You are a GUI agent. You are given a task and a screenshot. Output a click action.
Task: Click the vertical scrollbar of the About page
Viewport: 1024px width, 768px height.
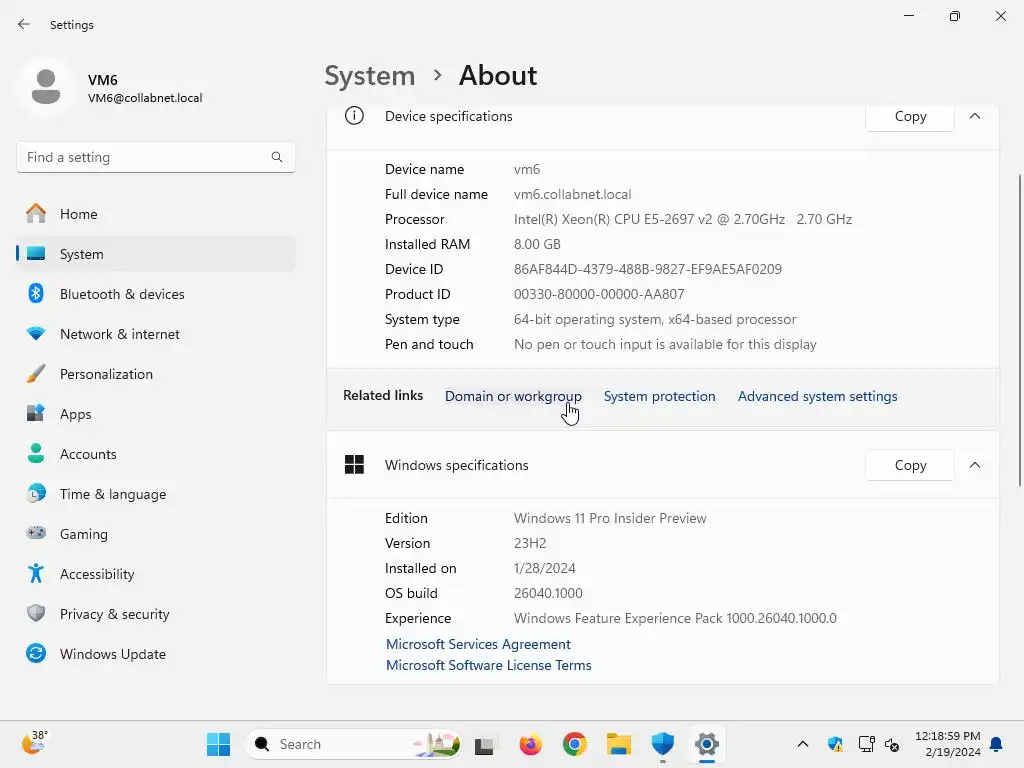click(x=1019, y=330)
